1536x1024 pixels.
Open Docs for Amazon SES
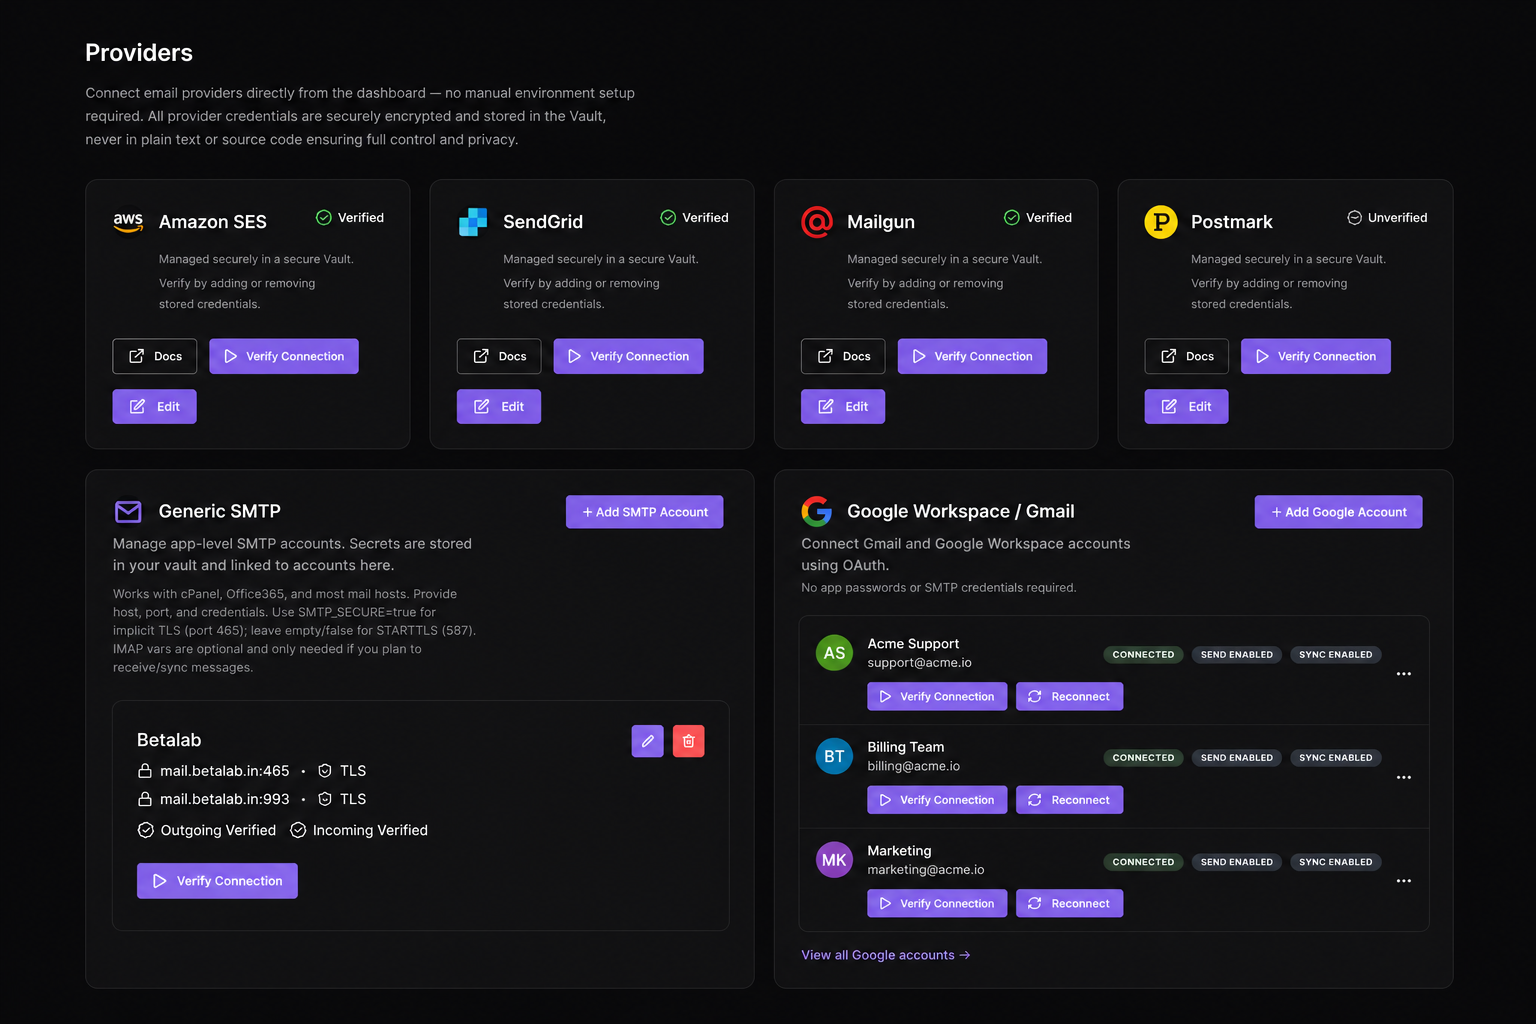tap(155, 356)
